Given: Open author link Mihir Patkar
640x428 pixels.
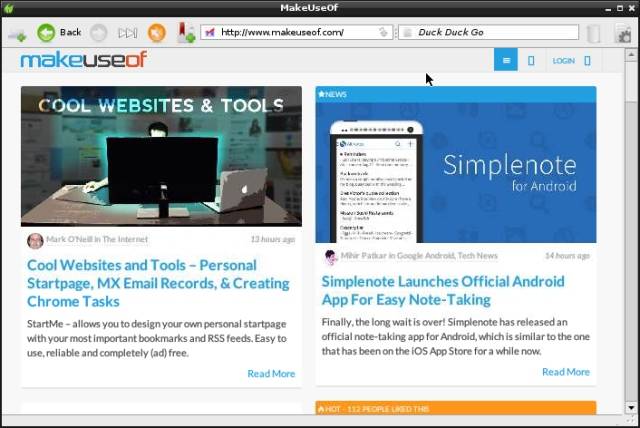Looking at the screenshot, I should click(x=363, y=256).
